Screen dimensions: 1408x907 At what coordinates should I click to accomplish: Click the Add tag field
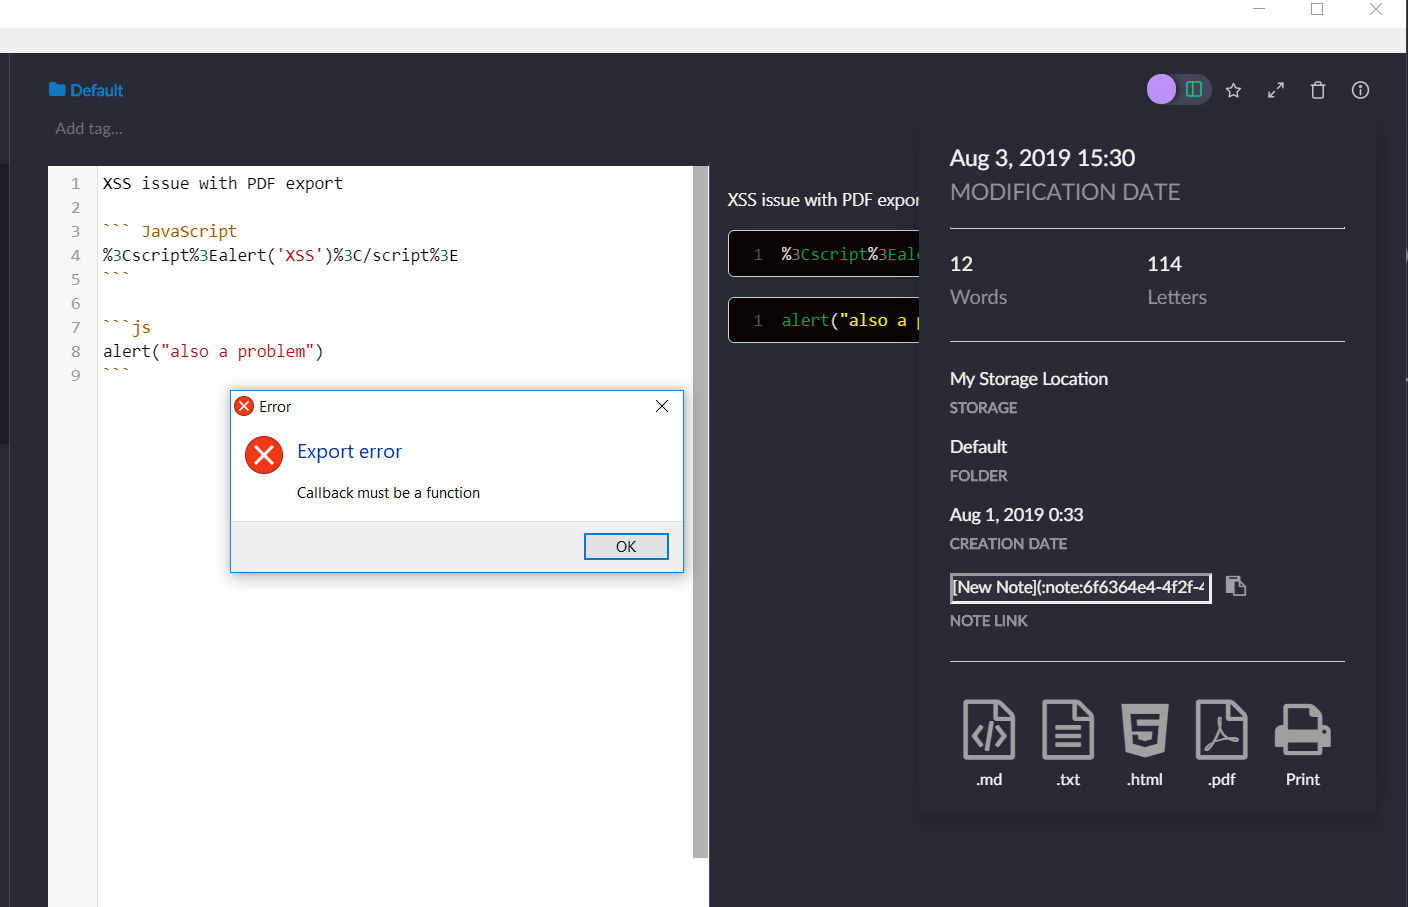pyautogui.click(x=88, y=128)
